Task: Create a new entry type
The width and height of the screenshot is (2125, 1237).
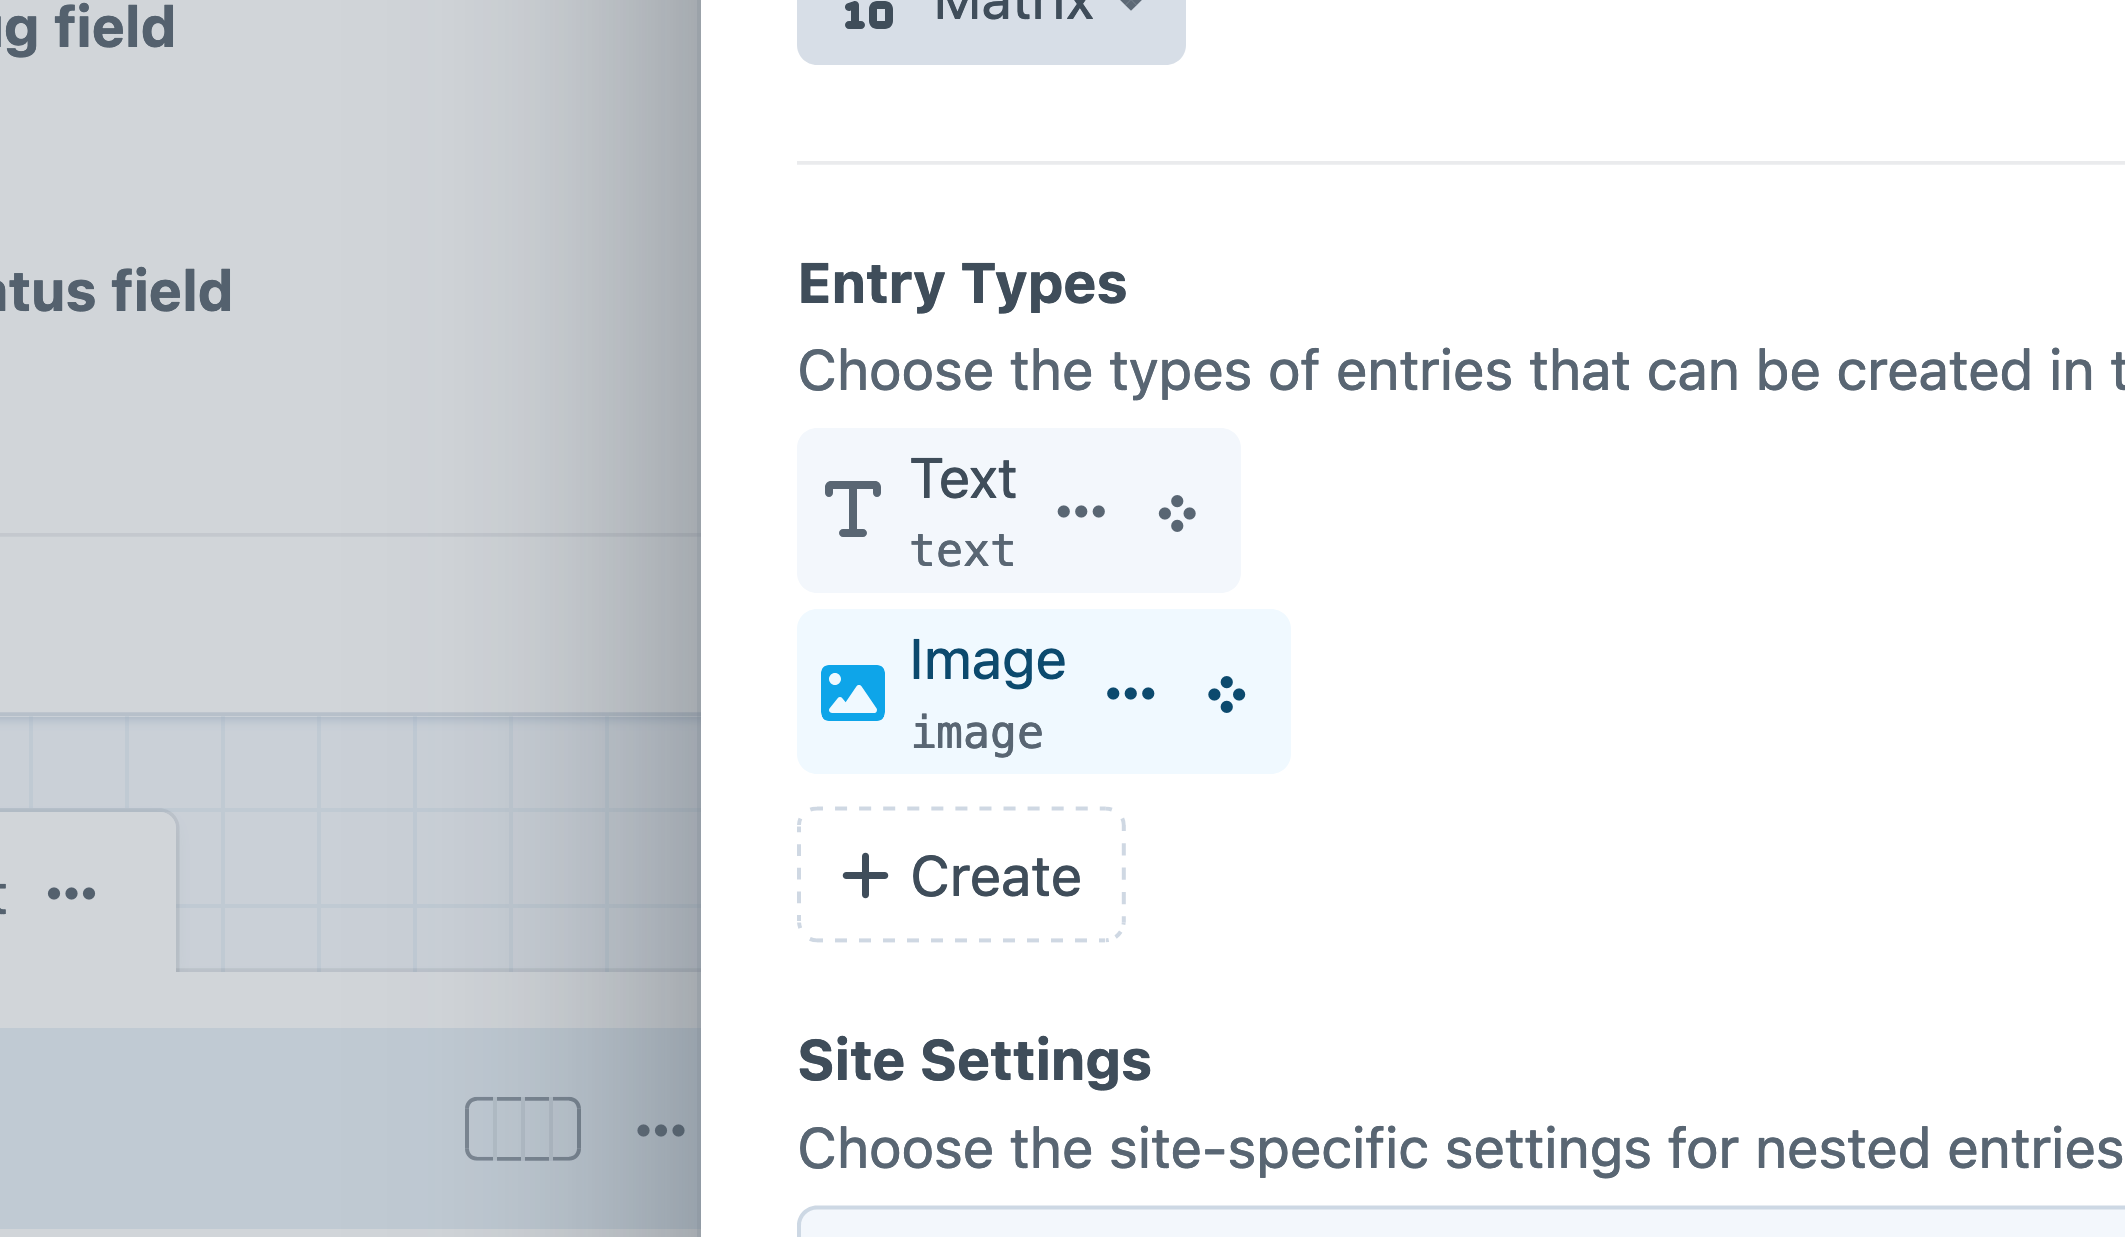Action: point(961,876)
